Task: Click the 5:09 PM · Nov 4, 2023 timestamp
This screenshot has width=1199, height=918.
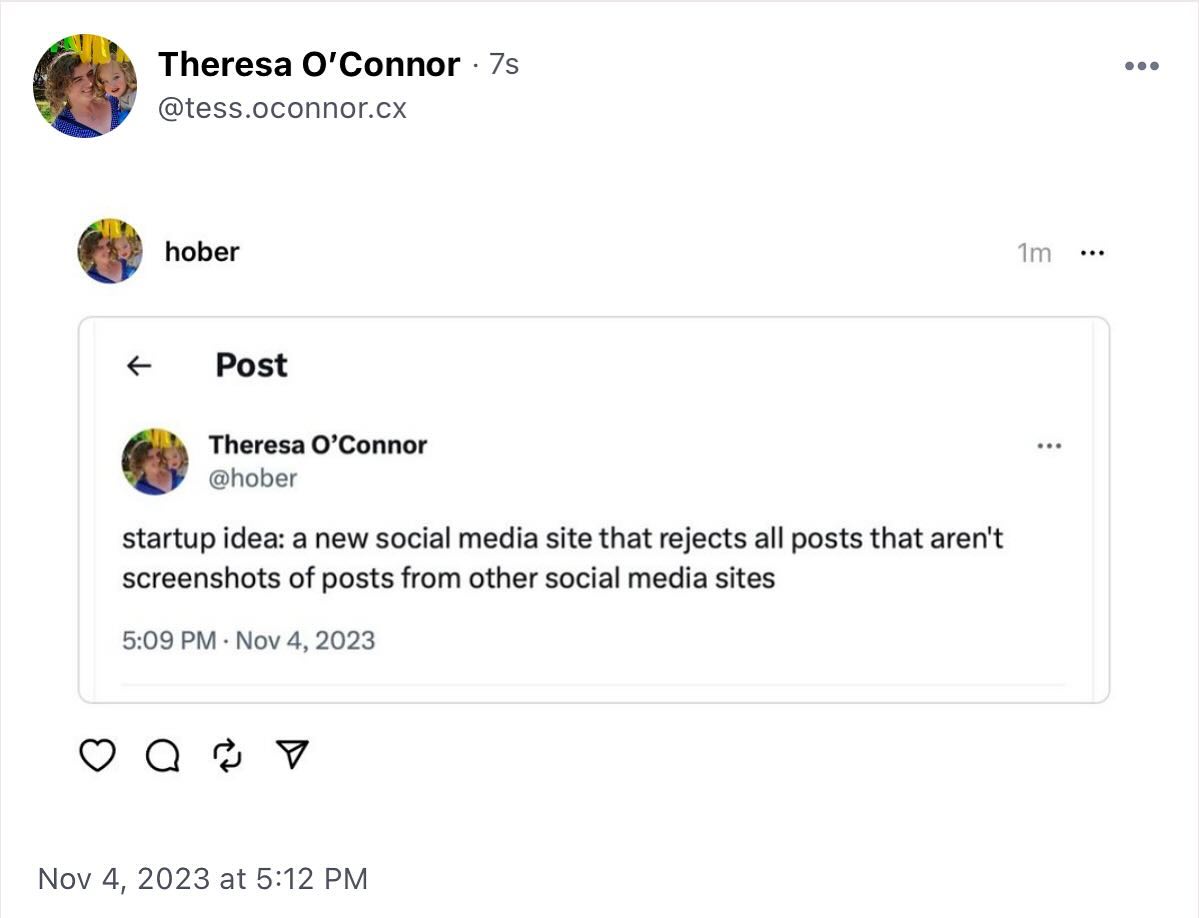Action: 248,640
